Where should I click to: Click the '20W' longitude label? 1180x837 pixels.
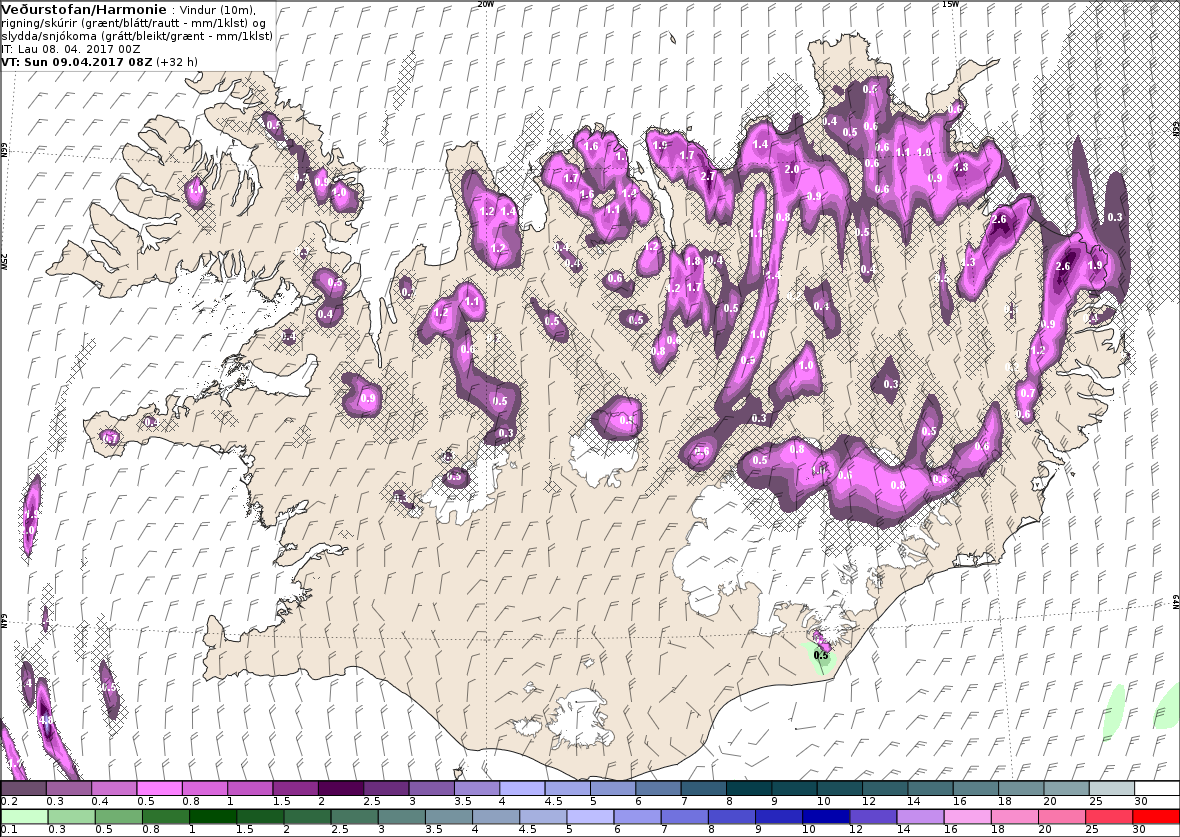pos(486,4)
